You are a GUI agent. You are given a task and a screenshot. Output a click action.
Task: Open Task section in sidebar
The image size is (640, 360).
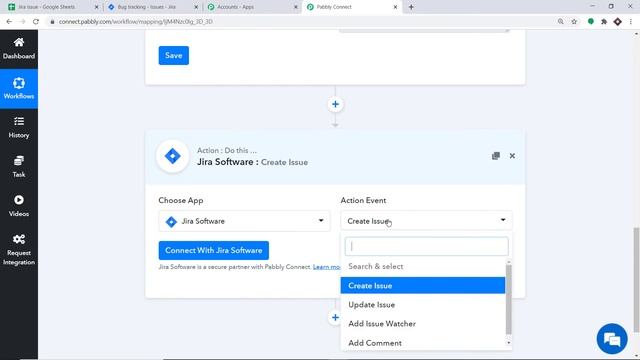point(19,167)
